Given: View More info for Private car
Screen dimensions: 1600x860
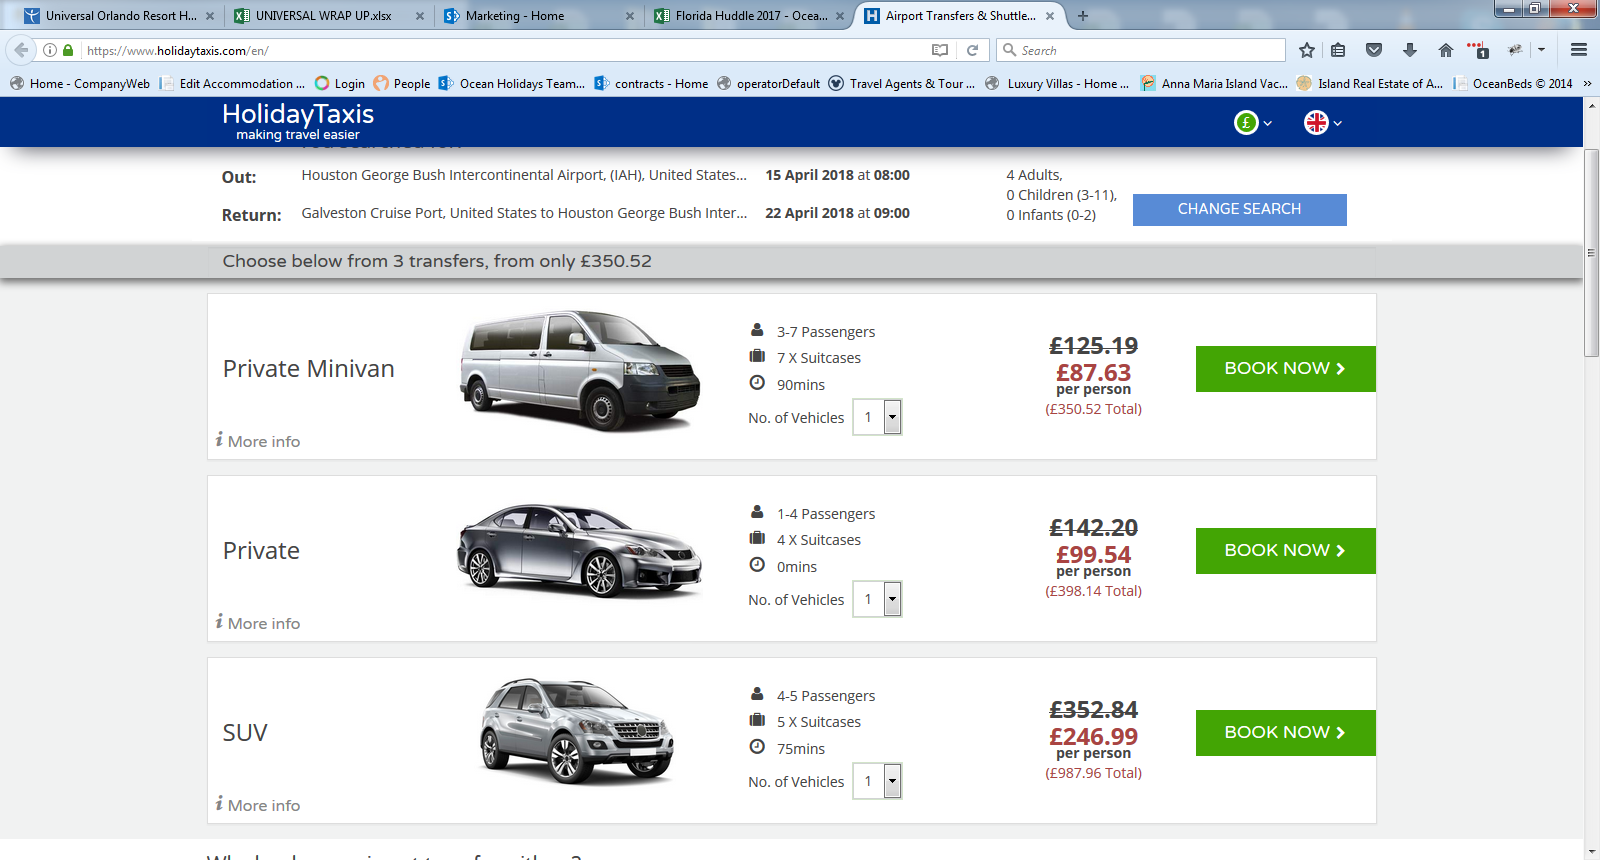Looking at the screenshot, I should (x=258, y=623).
